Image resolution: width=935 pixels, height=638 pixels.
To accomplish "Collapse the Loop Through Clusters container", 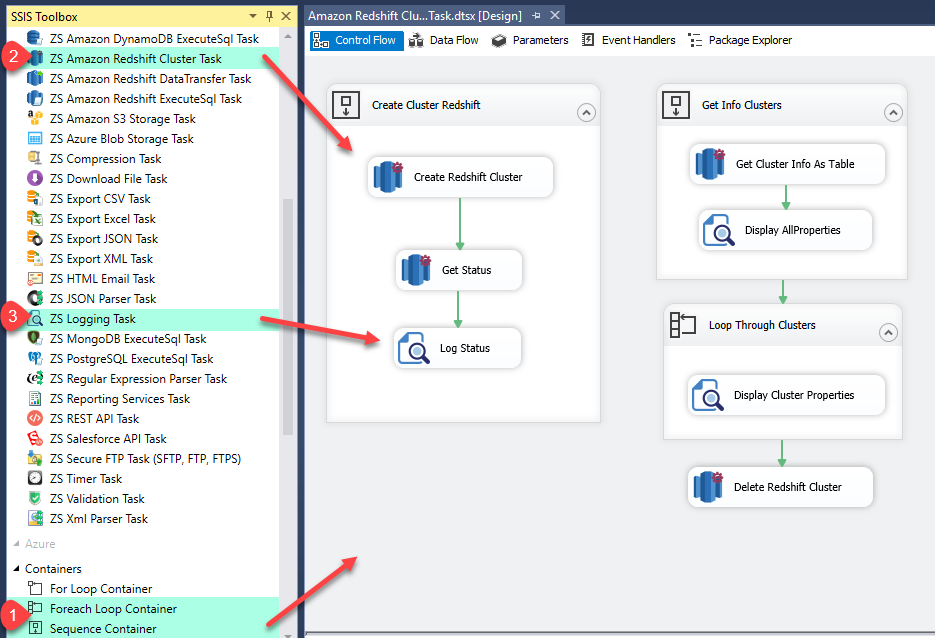I will [x=888, y=333].
